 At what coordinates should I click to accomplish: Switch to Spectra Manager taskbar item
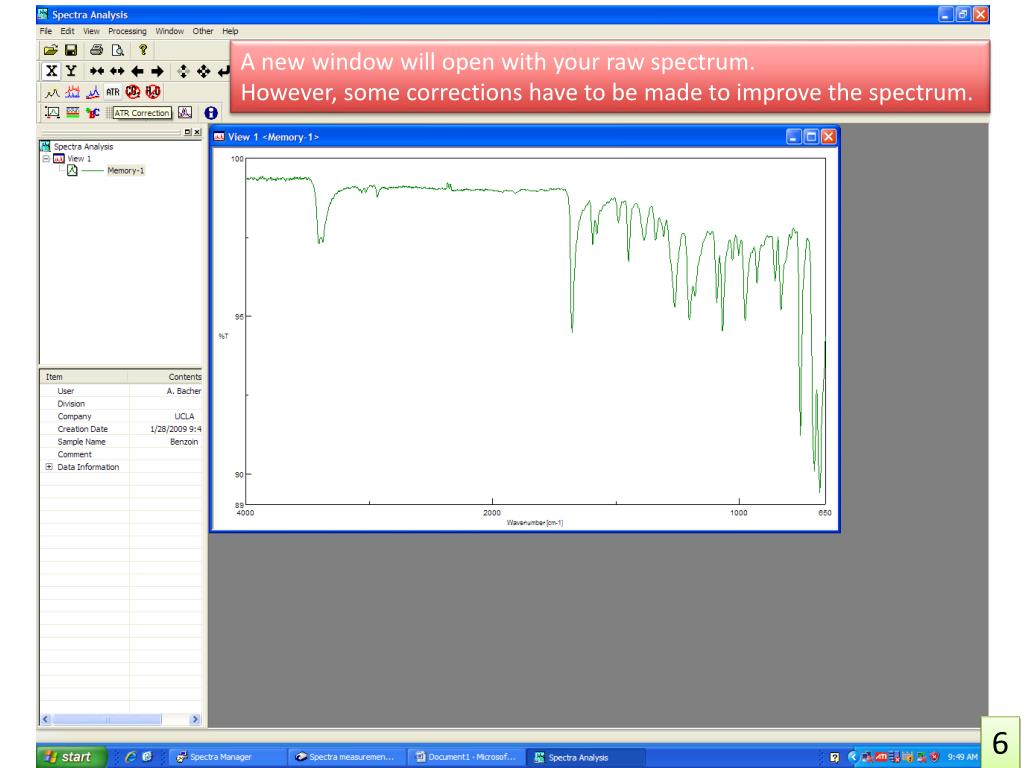(227, 757)
